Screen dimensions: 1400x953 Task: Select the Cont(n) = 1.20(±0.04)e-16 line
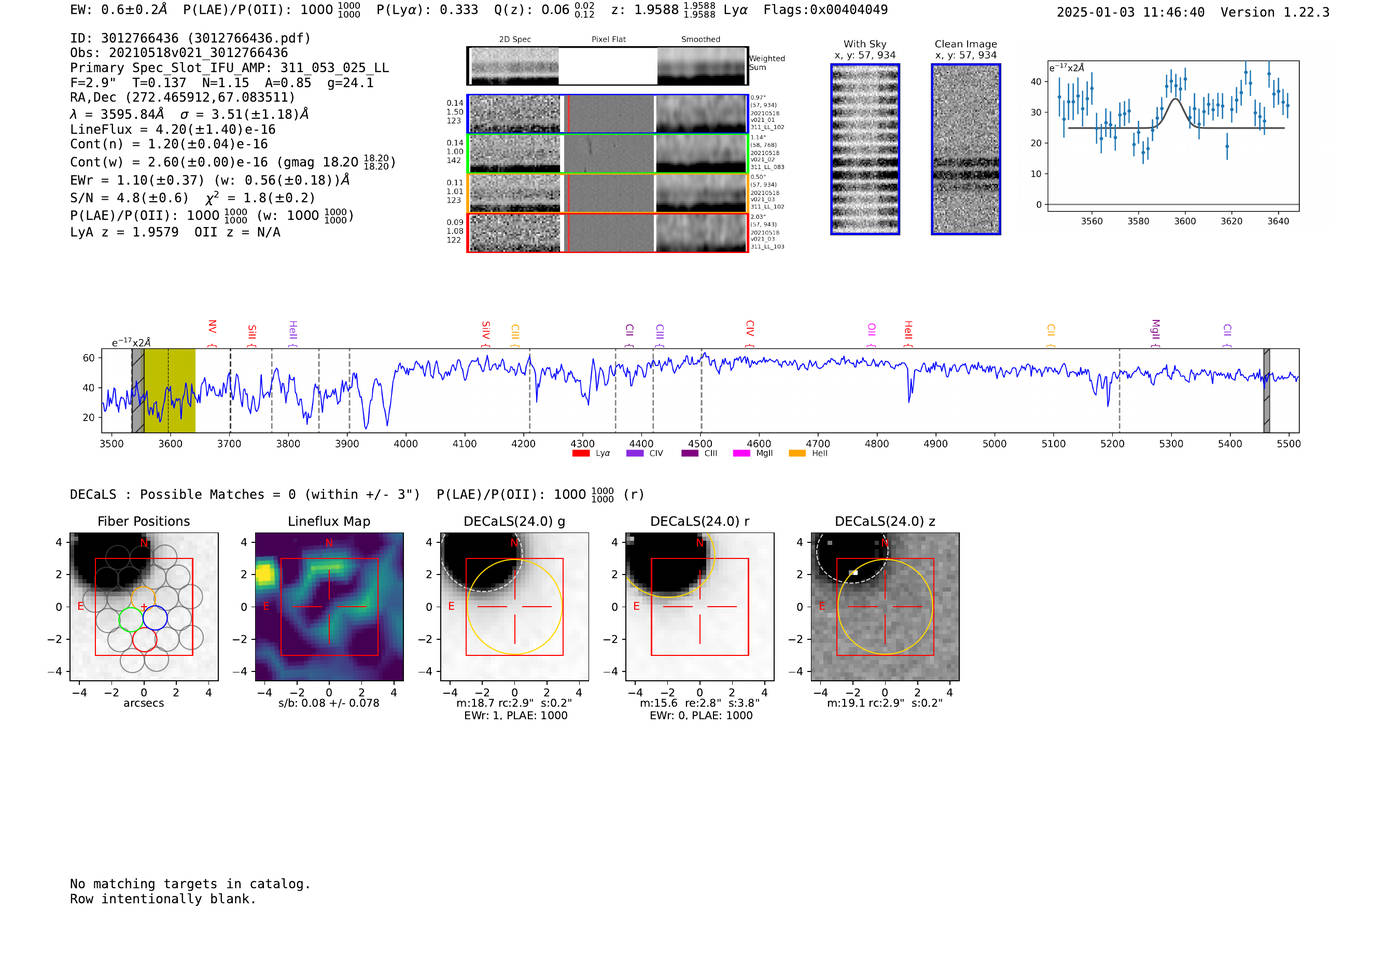(169, 145)
